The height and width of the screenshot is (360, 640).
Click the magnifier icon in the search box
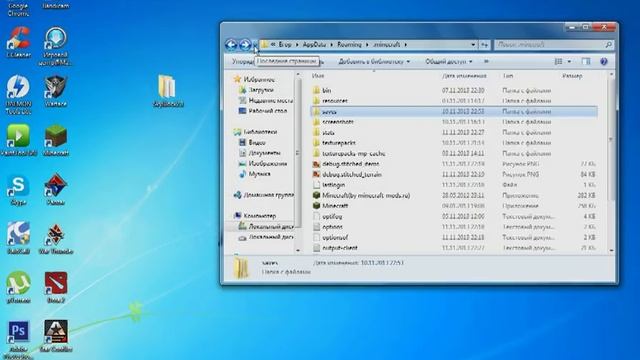(x=609, y=44)
